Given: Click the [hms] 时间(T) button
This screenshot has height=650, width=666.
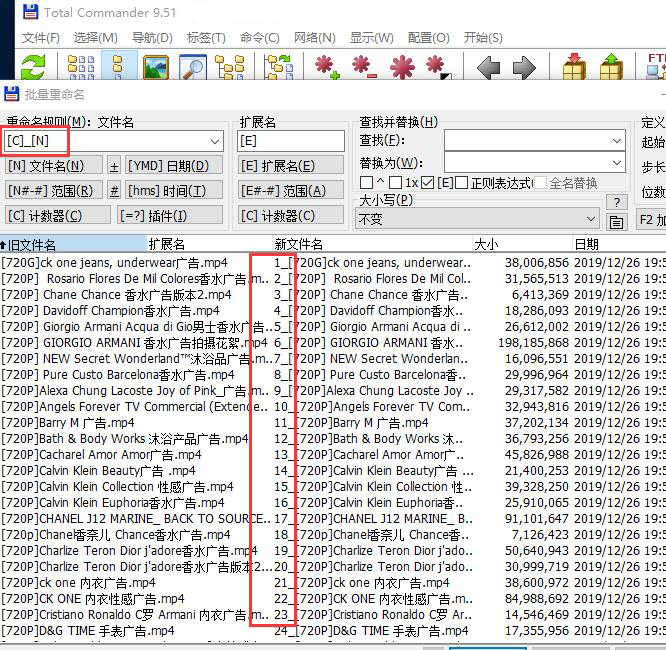Looking at the screenshot, I should pos(174,190).
